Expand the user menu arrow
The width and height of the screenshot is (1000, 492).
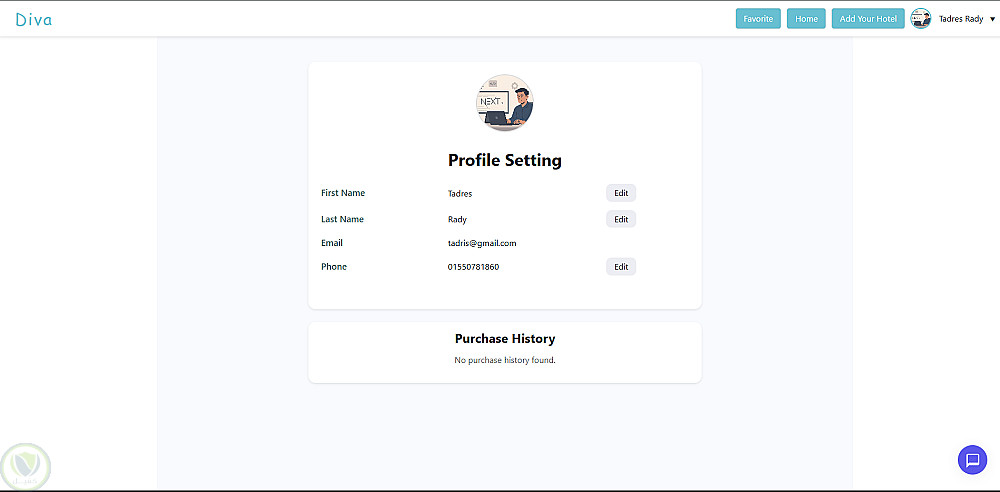(x=992, y=19)
